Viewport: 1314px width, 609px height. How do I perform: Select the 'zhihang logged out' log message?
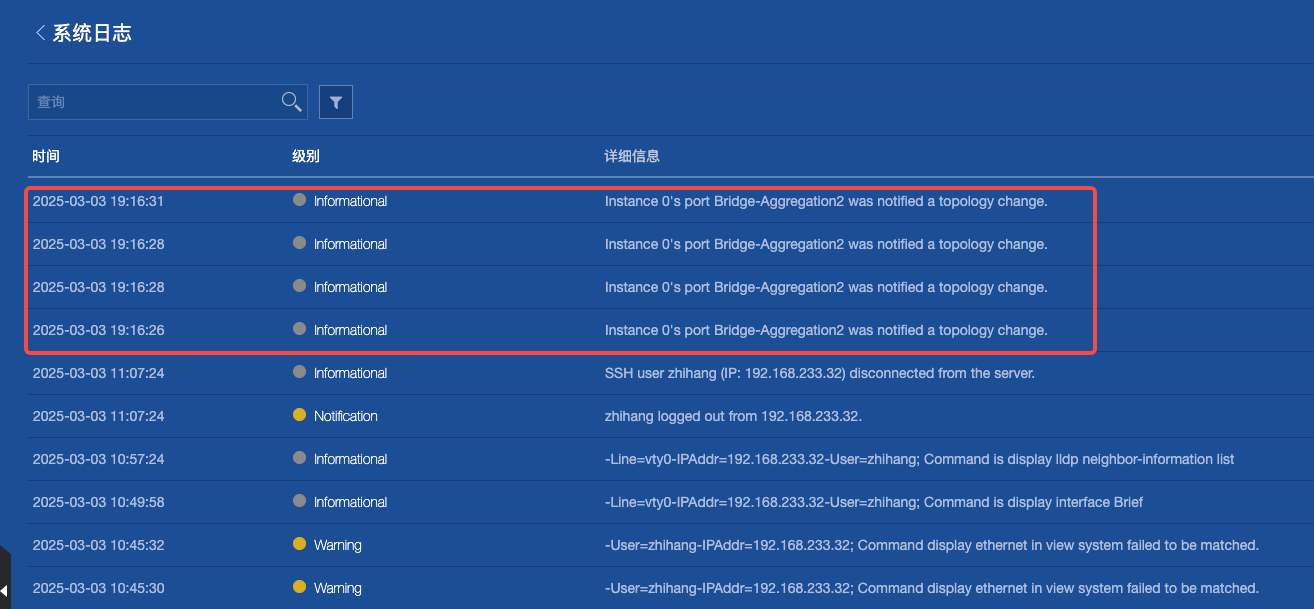733,416
